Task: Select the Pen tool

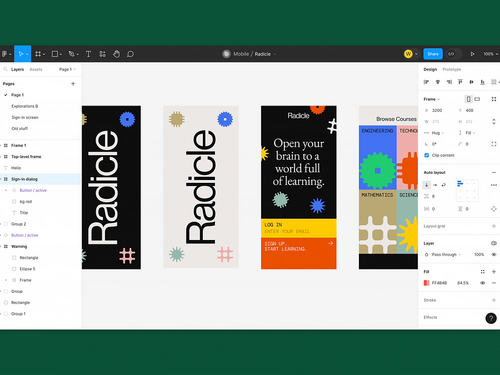Action: pos(71,54)
